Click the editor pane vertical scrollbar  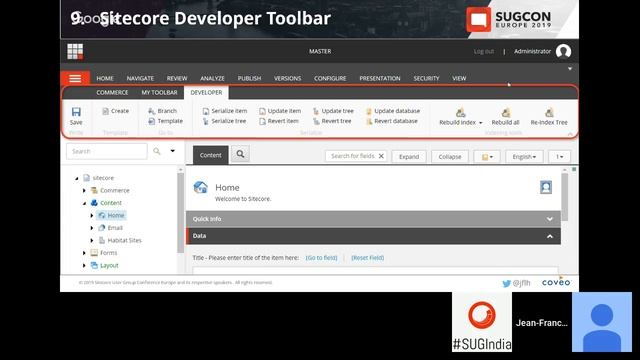564,197
